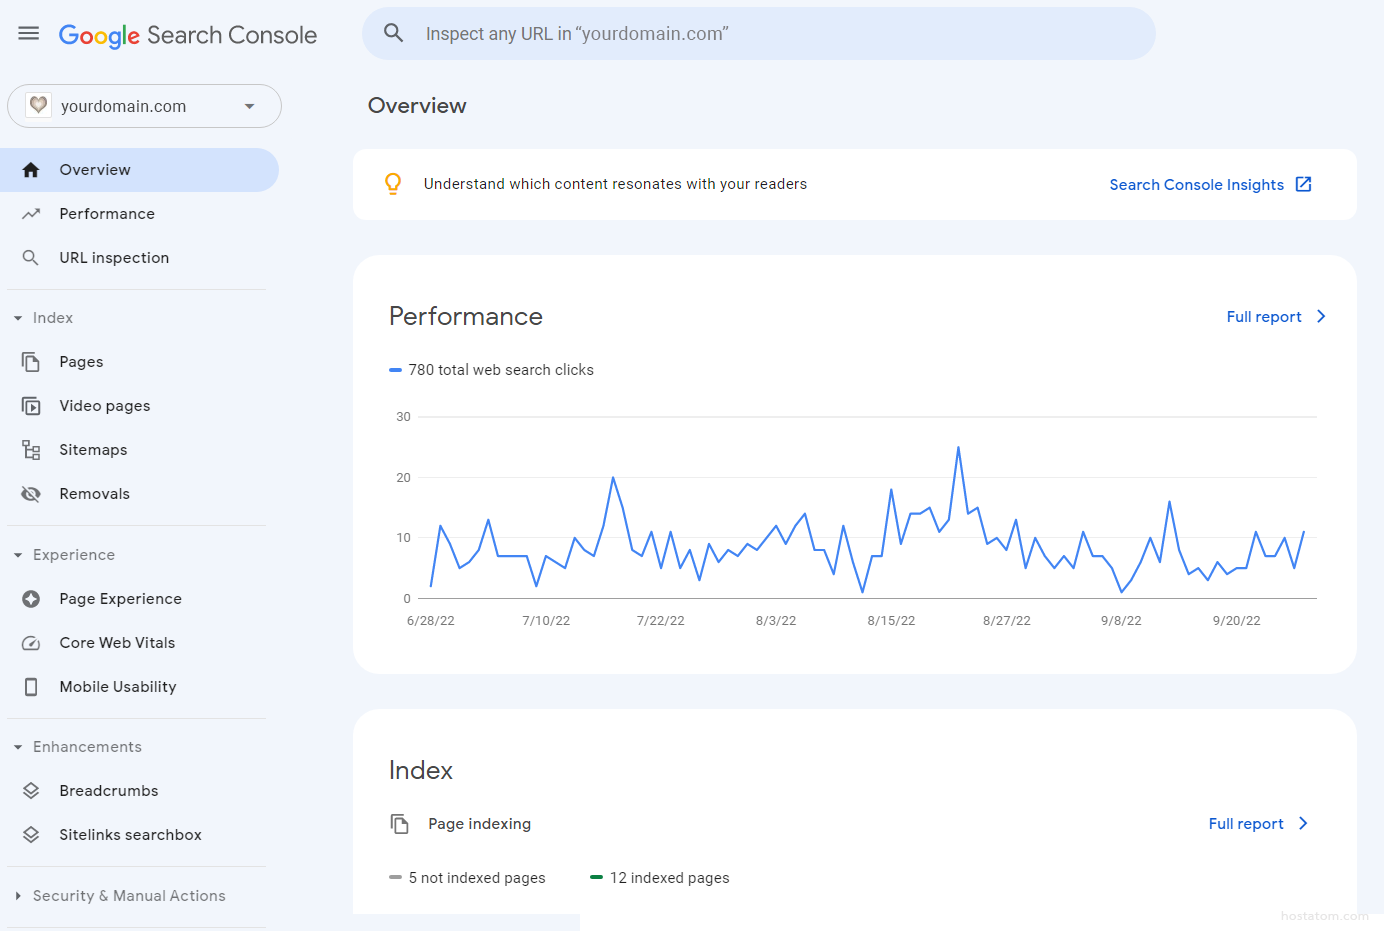Click the Mobile Usability phone icon
The image size is (1384, 931).
click(x=31, y=687)
